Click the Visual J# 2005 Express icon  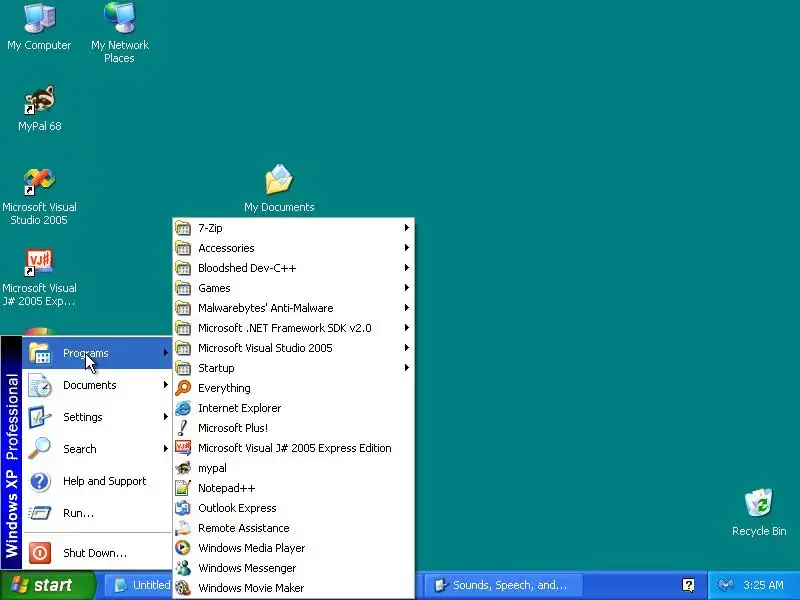183,448
